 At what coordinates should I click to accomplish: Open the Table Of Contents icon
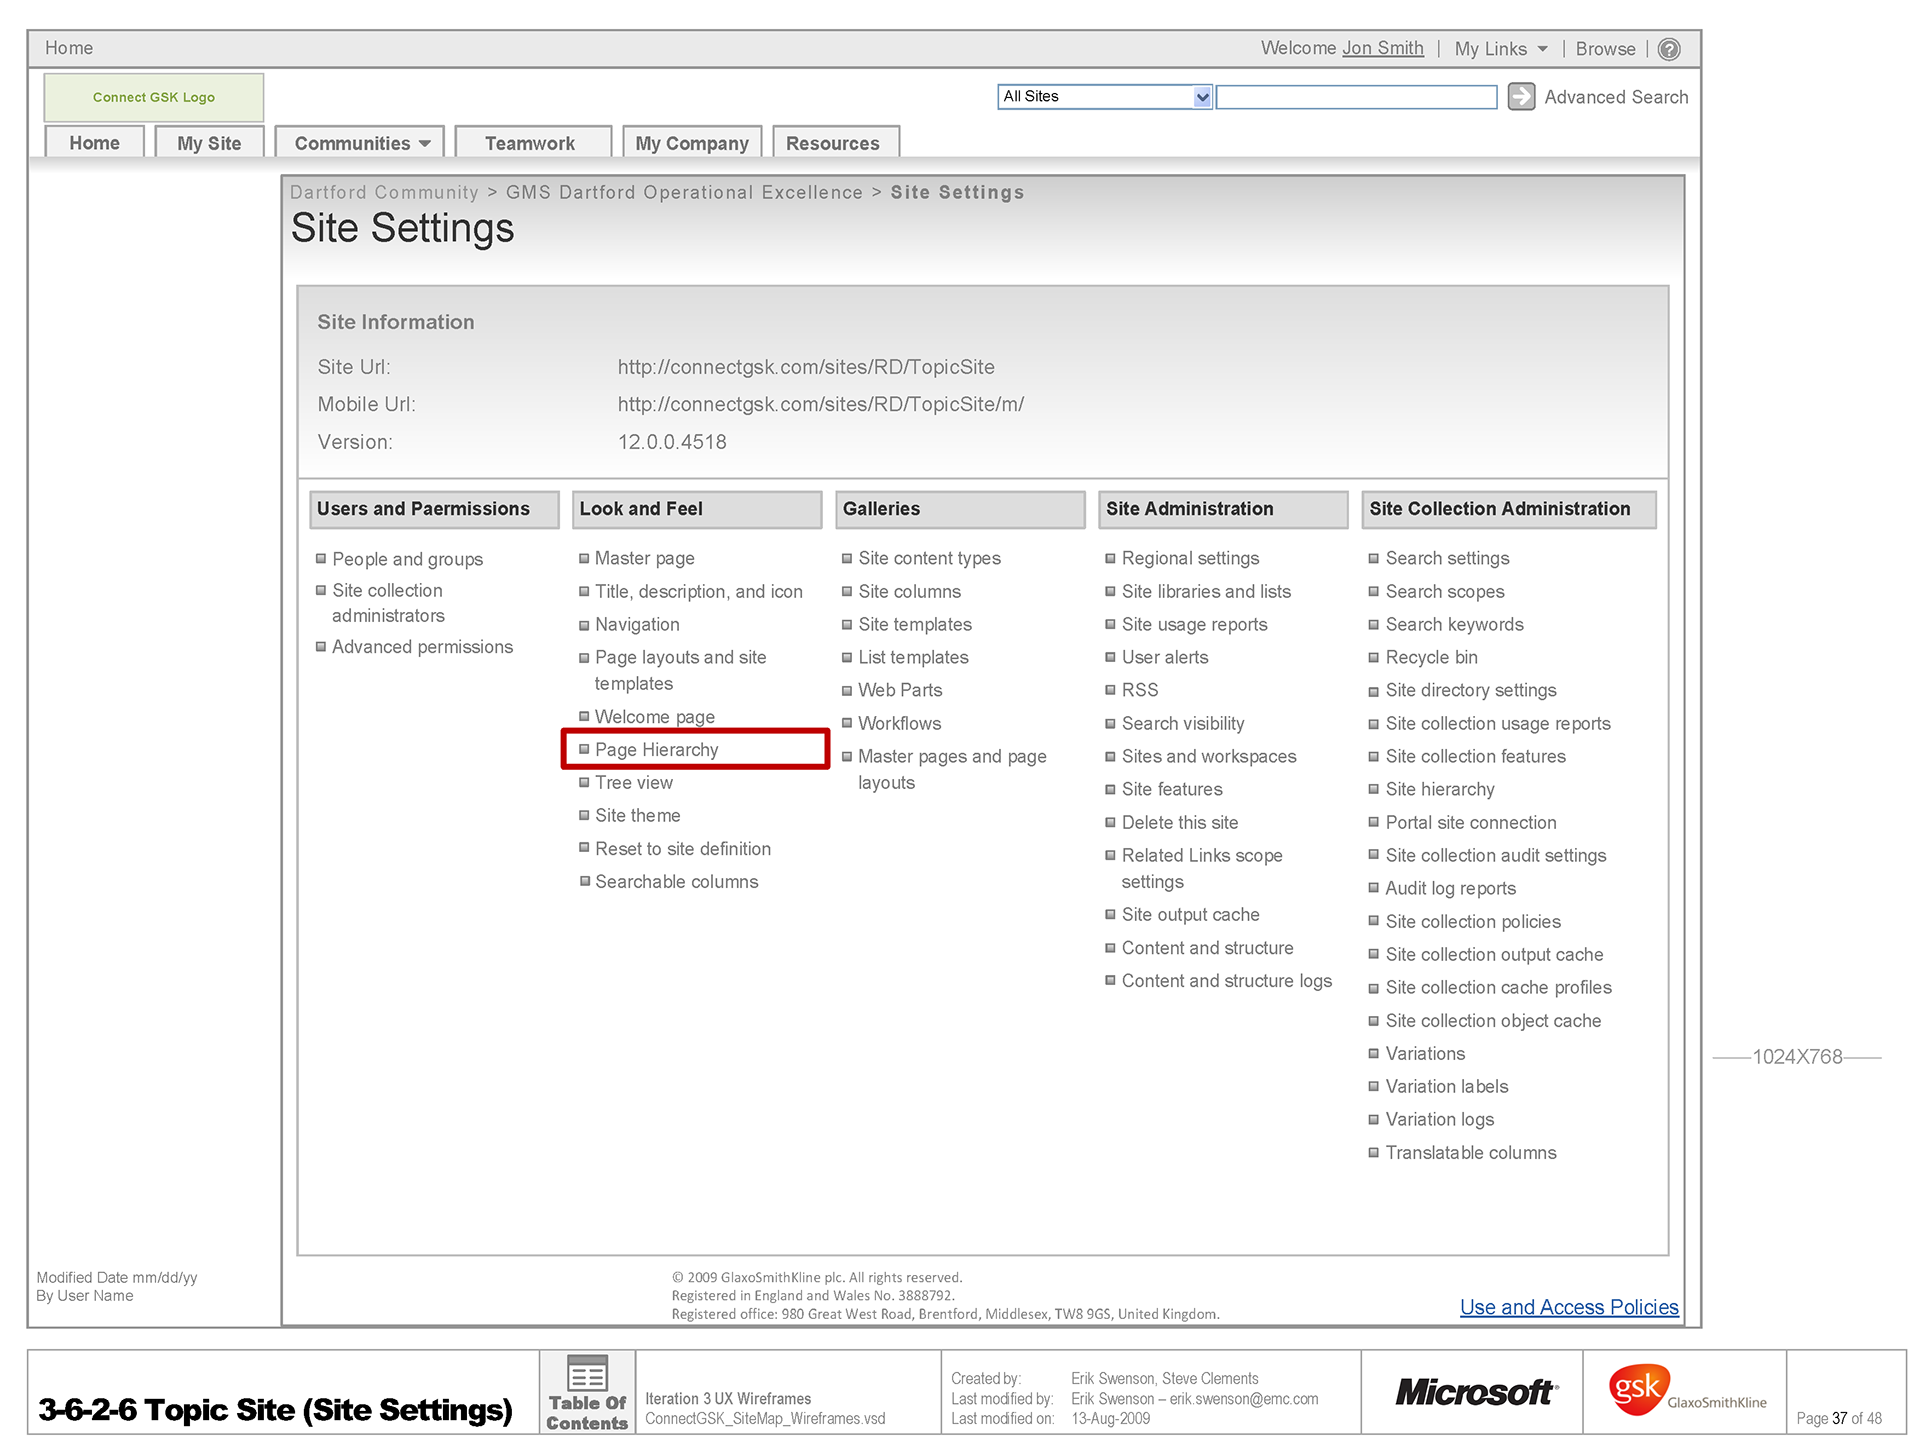tap(587, 1391)
